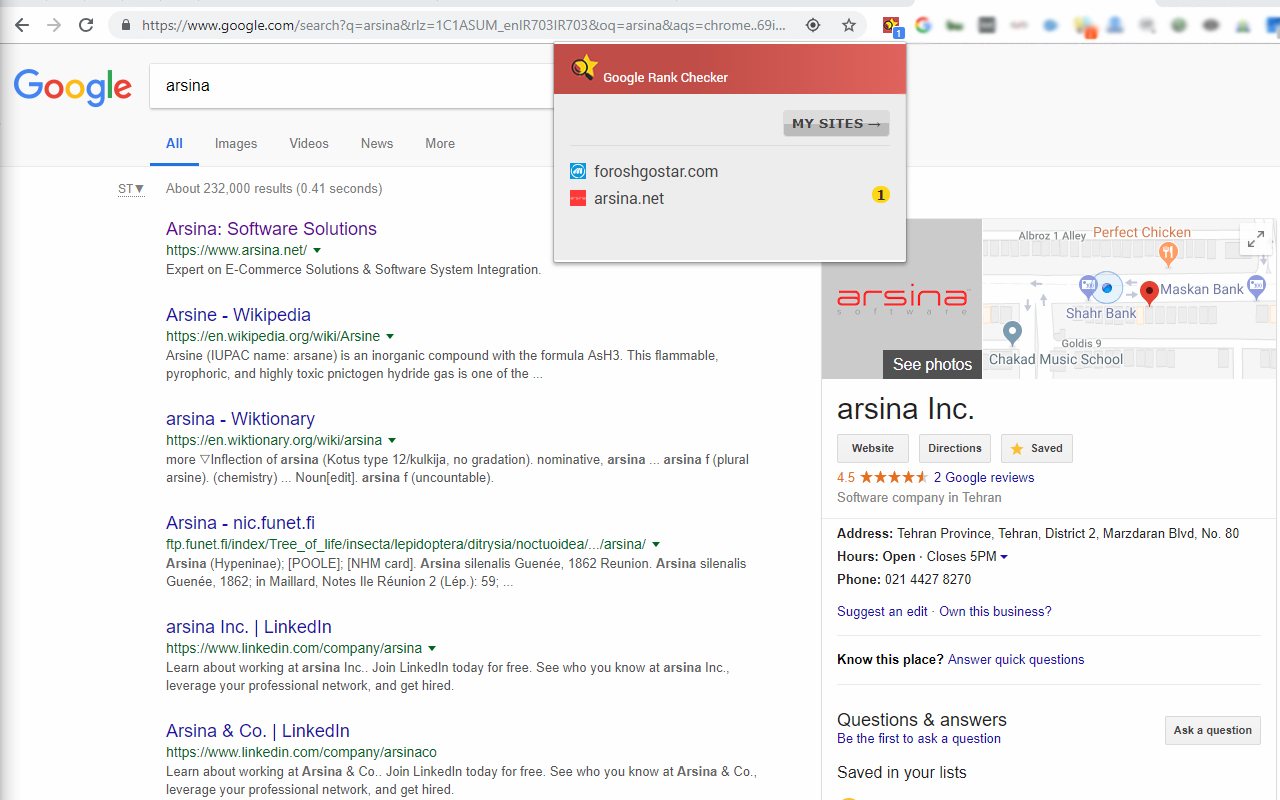Open the map fullscreen expand icon
This screenshot has width=1280, height=800.
pos(1255,238)
